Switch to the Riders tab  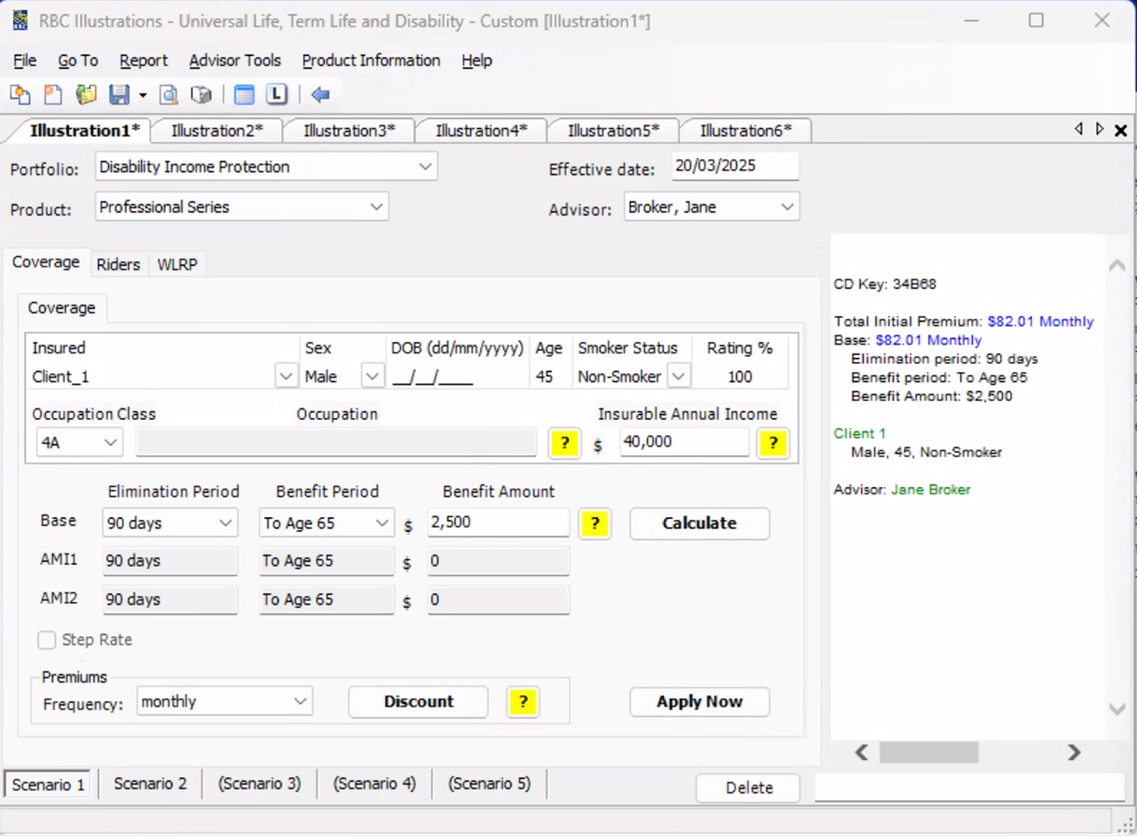[x=118, y=265]
